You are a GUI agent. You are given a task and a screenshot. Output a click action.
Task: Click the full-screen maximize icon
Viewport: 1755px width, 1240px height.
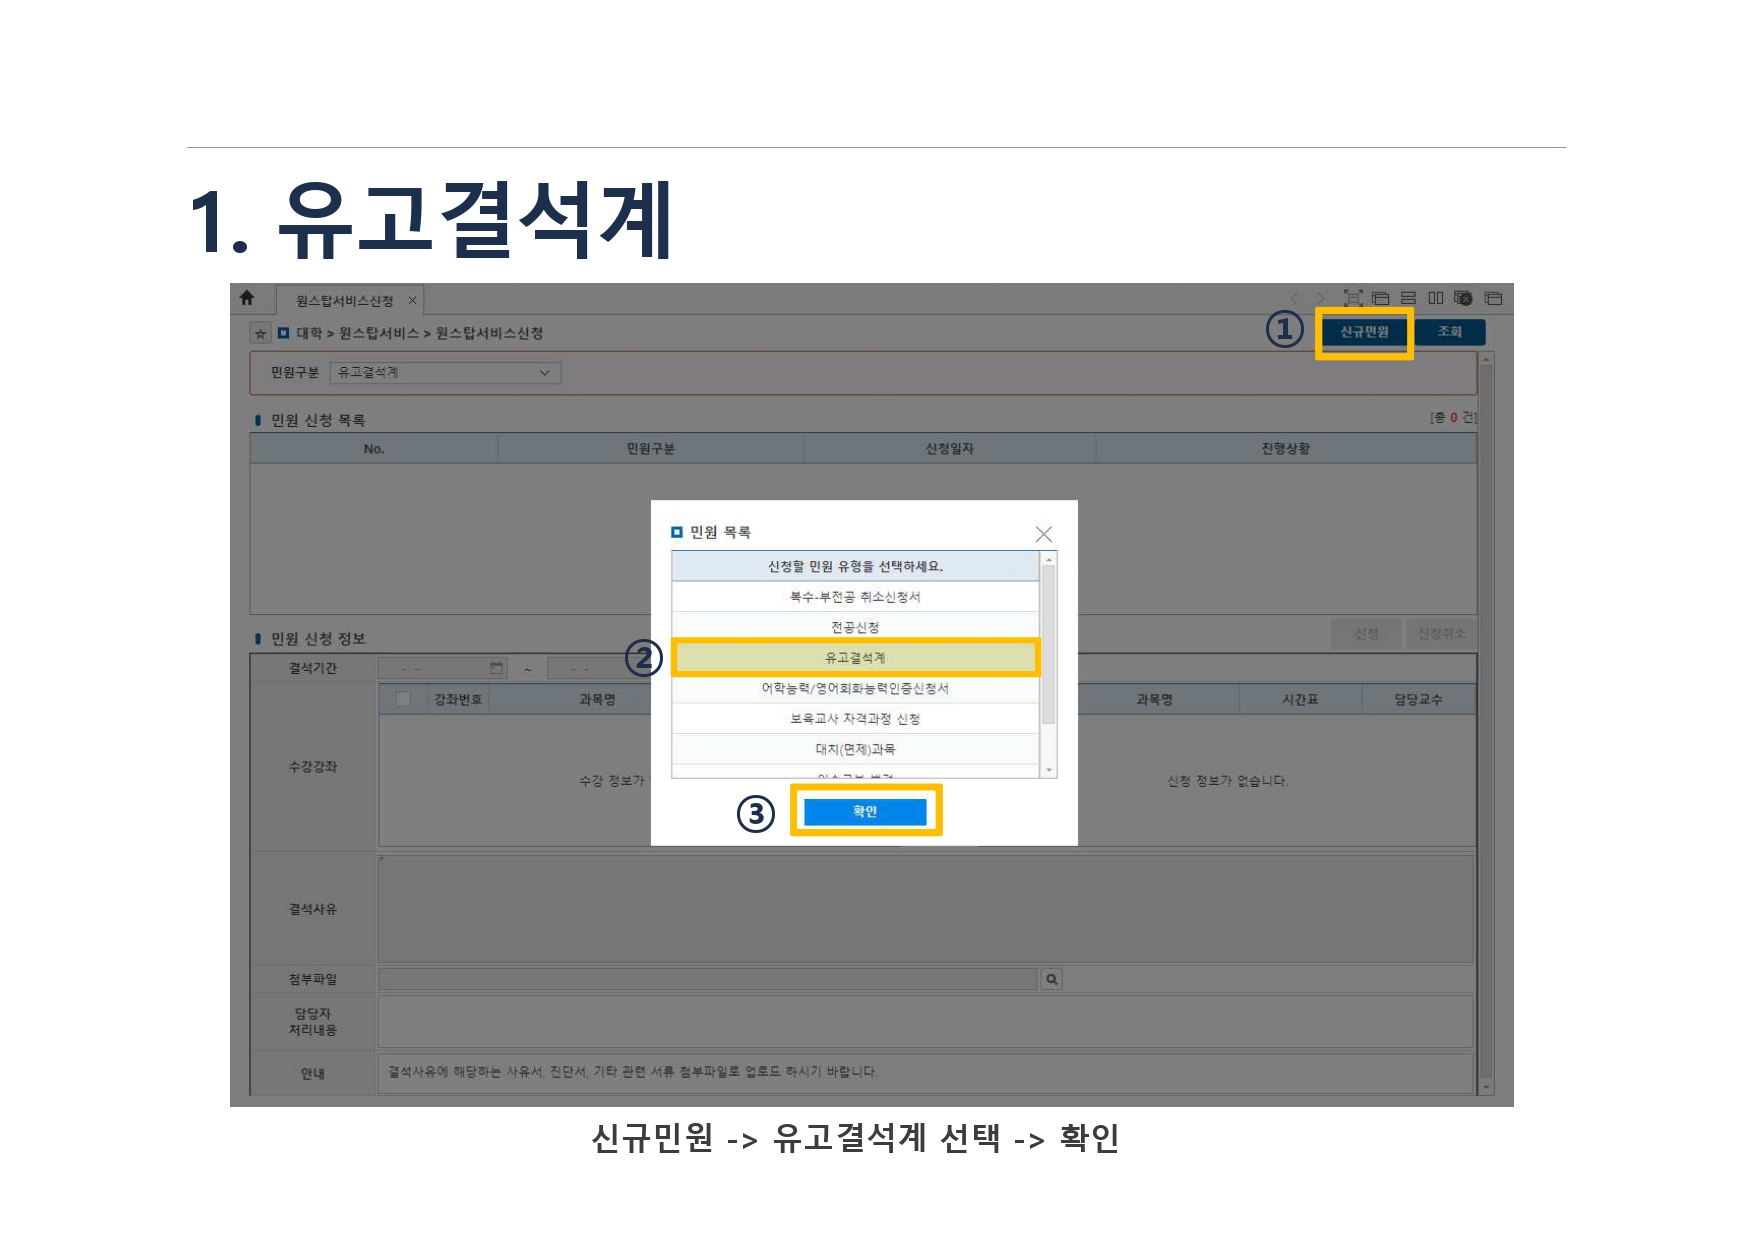(x=1353, y=298)
